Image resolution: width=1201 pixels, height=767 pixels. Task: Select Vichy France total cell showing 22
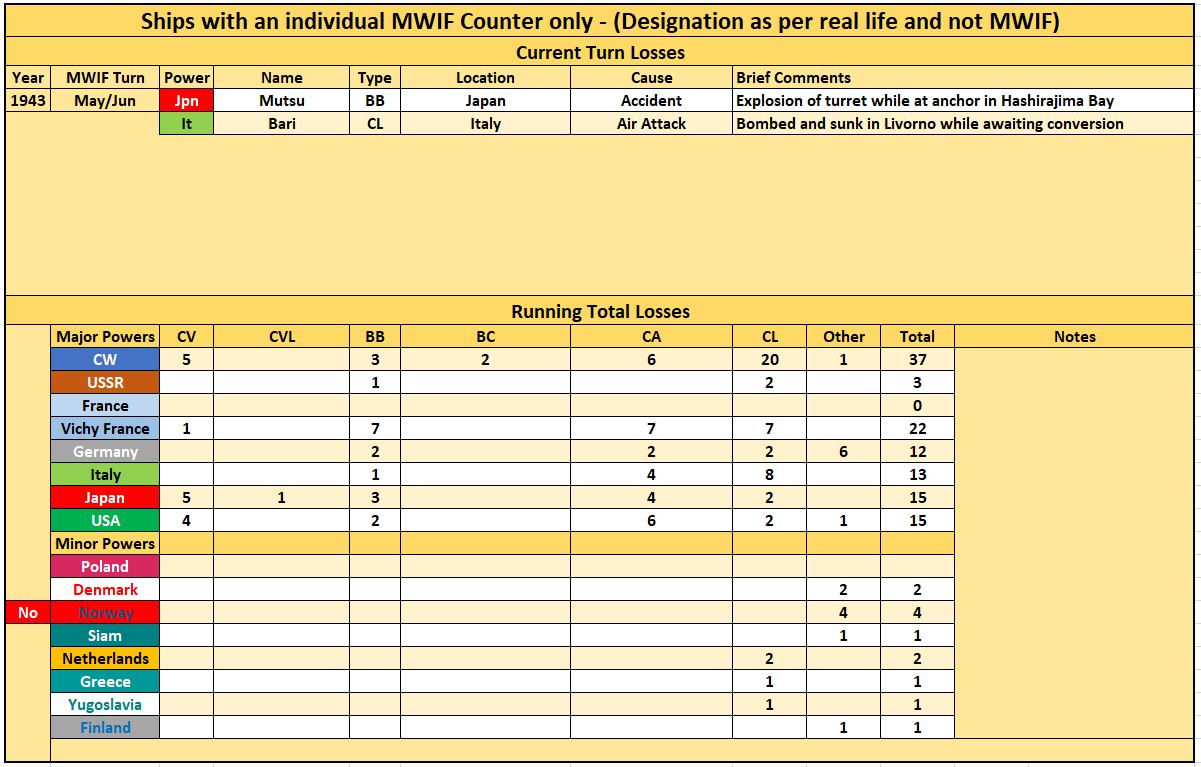917,429
